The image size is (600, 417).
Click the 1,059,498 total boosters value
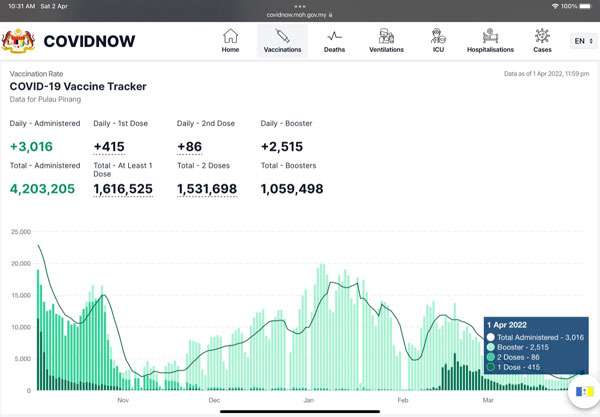click(x=292, y=189)
